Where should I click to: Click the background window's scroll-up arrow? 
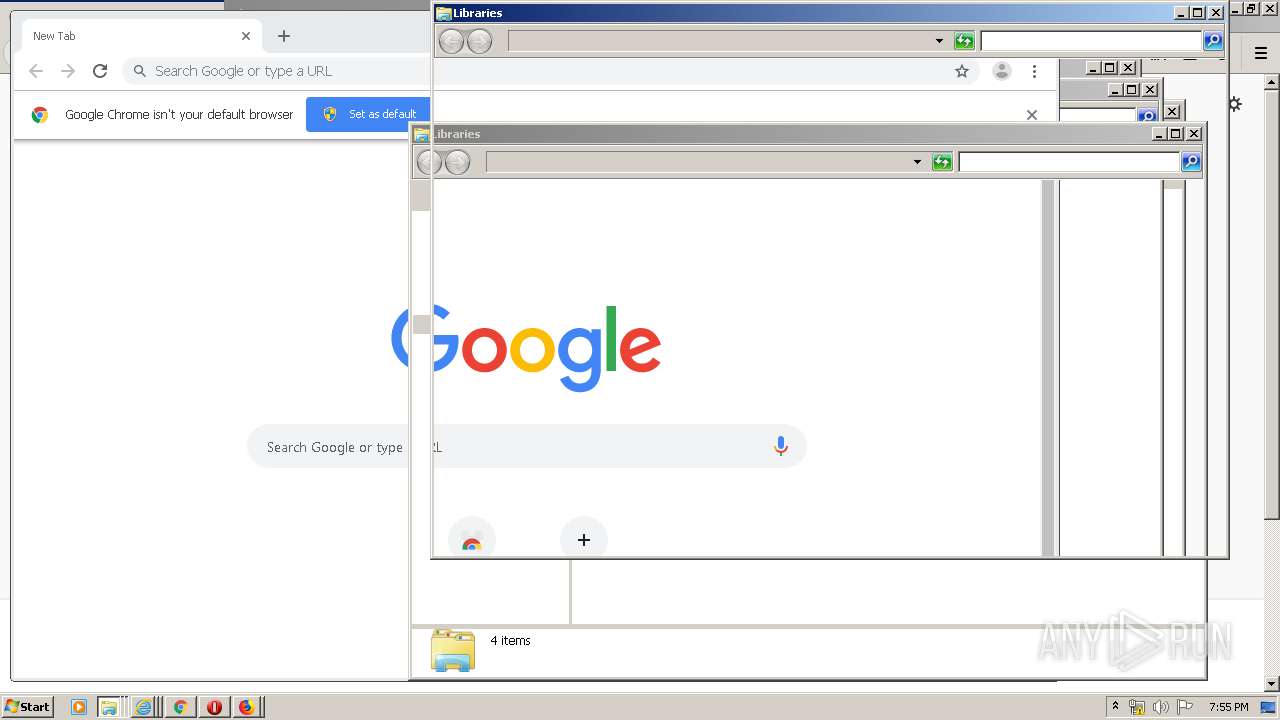click(x=1271, y=80)
